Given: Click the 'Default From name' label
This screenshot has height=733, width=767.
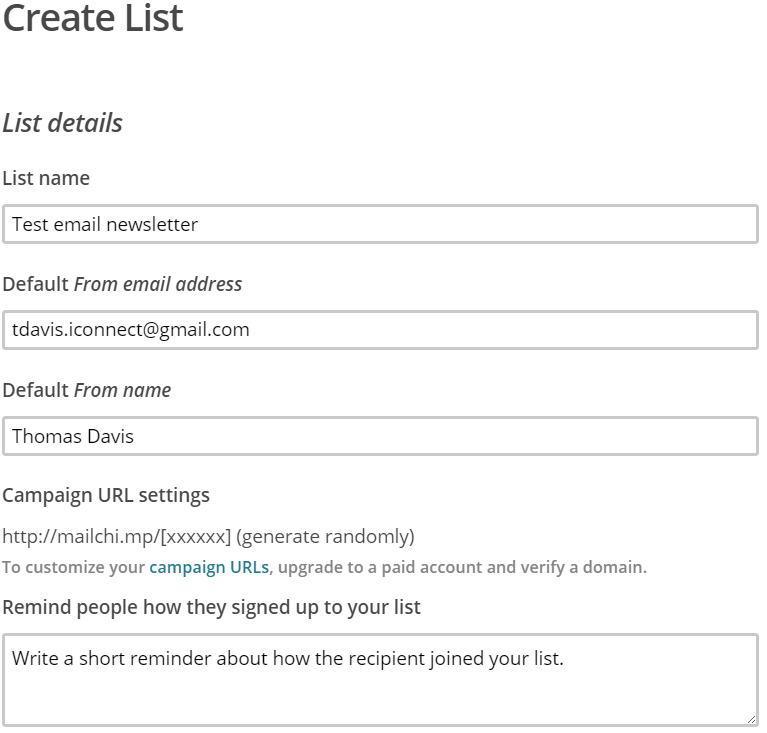Looking at the screenshot, I should pyautogui.click(x=87, y=390).
